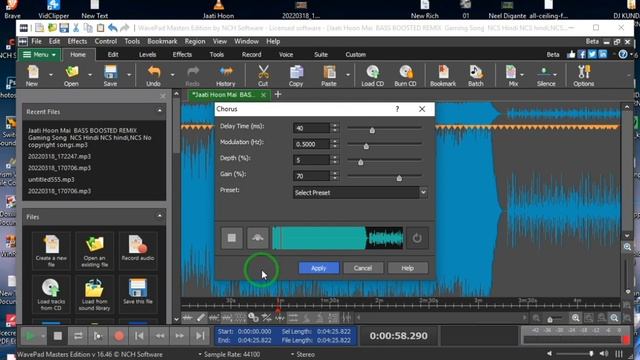
Task: Click the Modulation Hz input field
Action: (311, 144)
